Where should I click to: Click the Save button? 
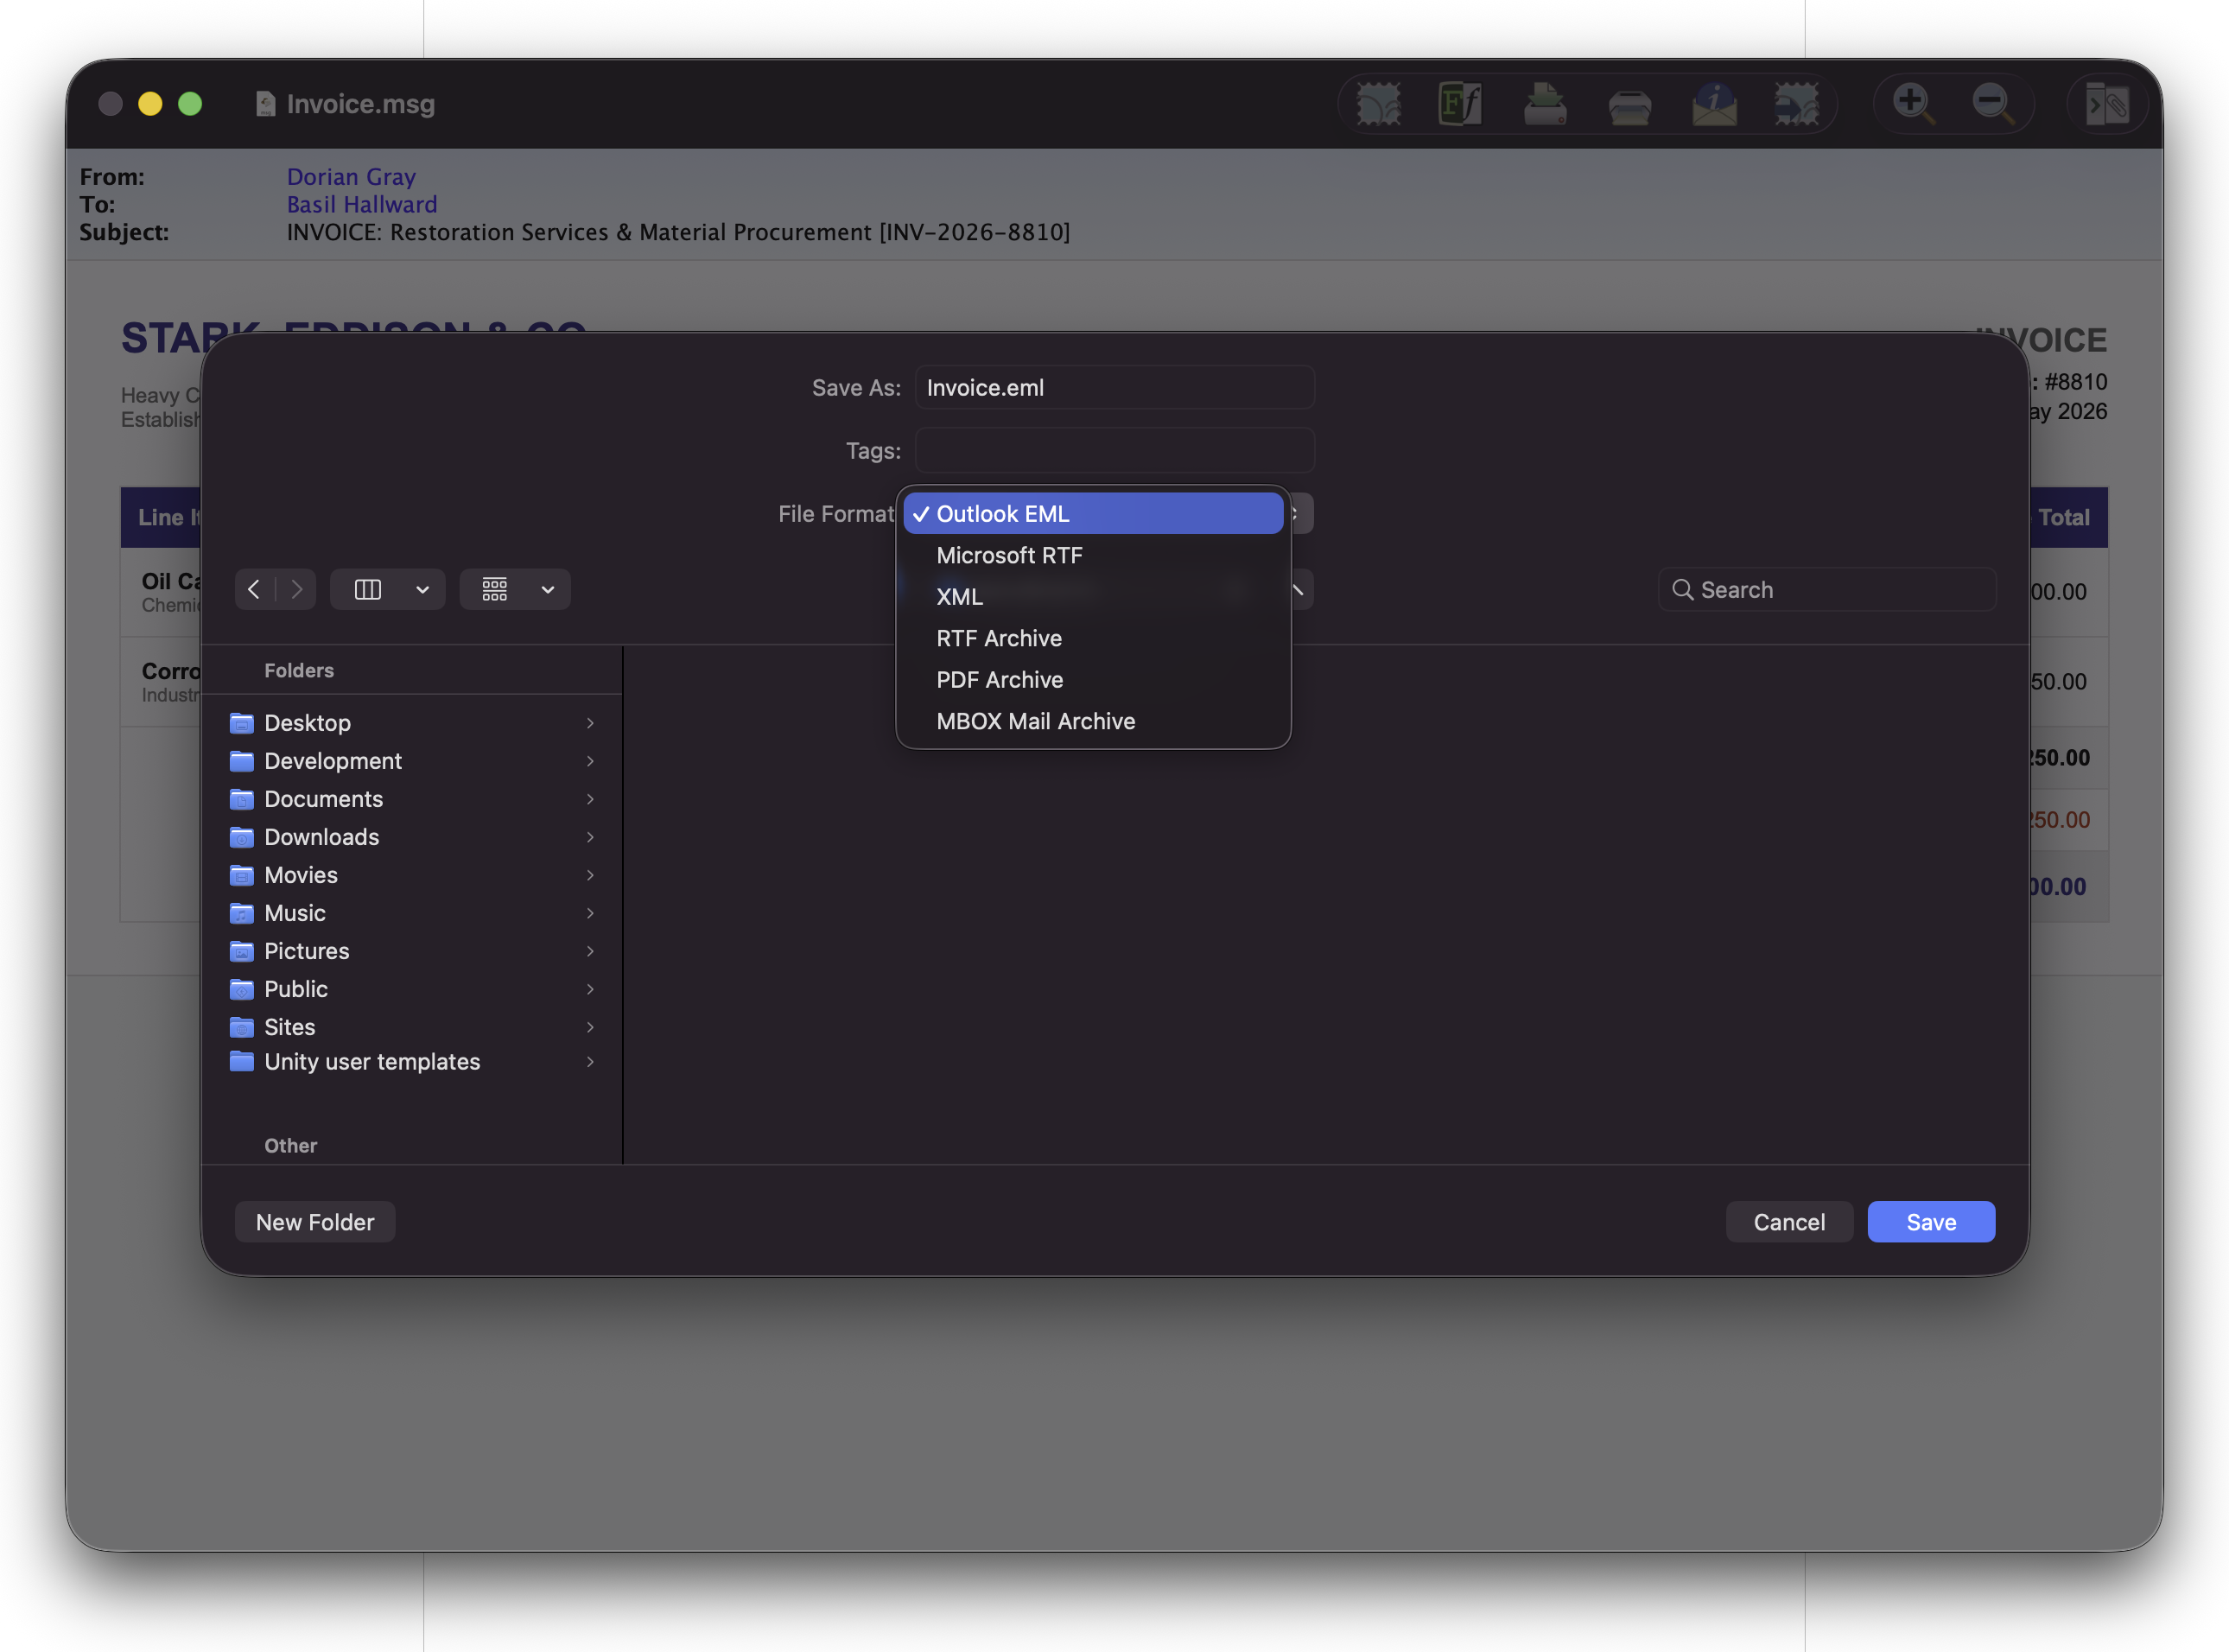[1931, 1222]
